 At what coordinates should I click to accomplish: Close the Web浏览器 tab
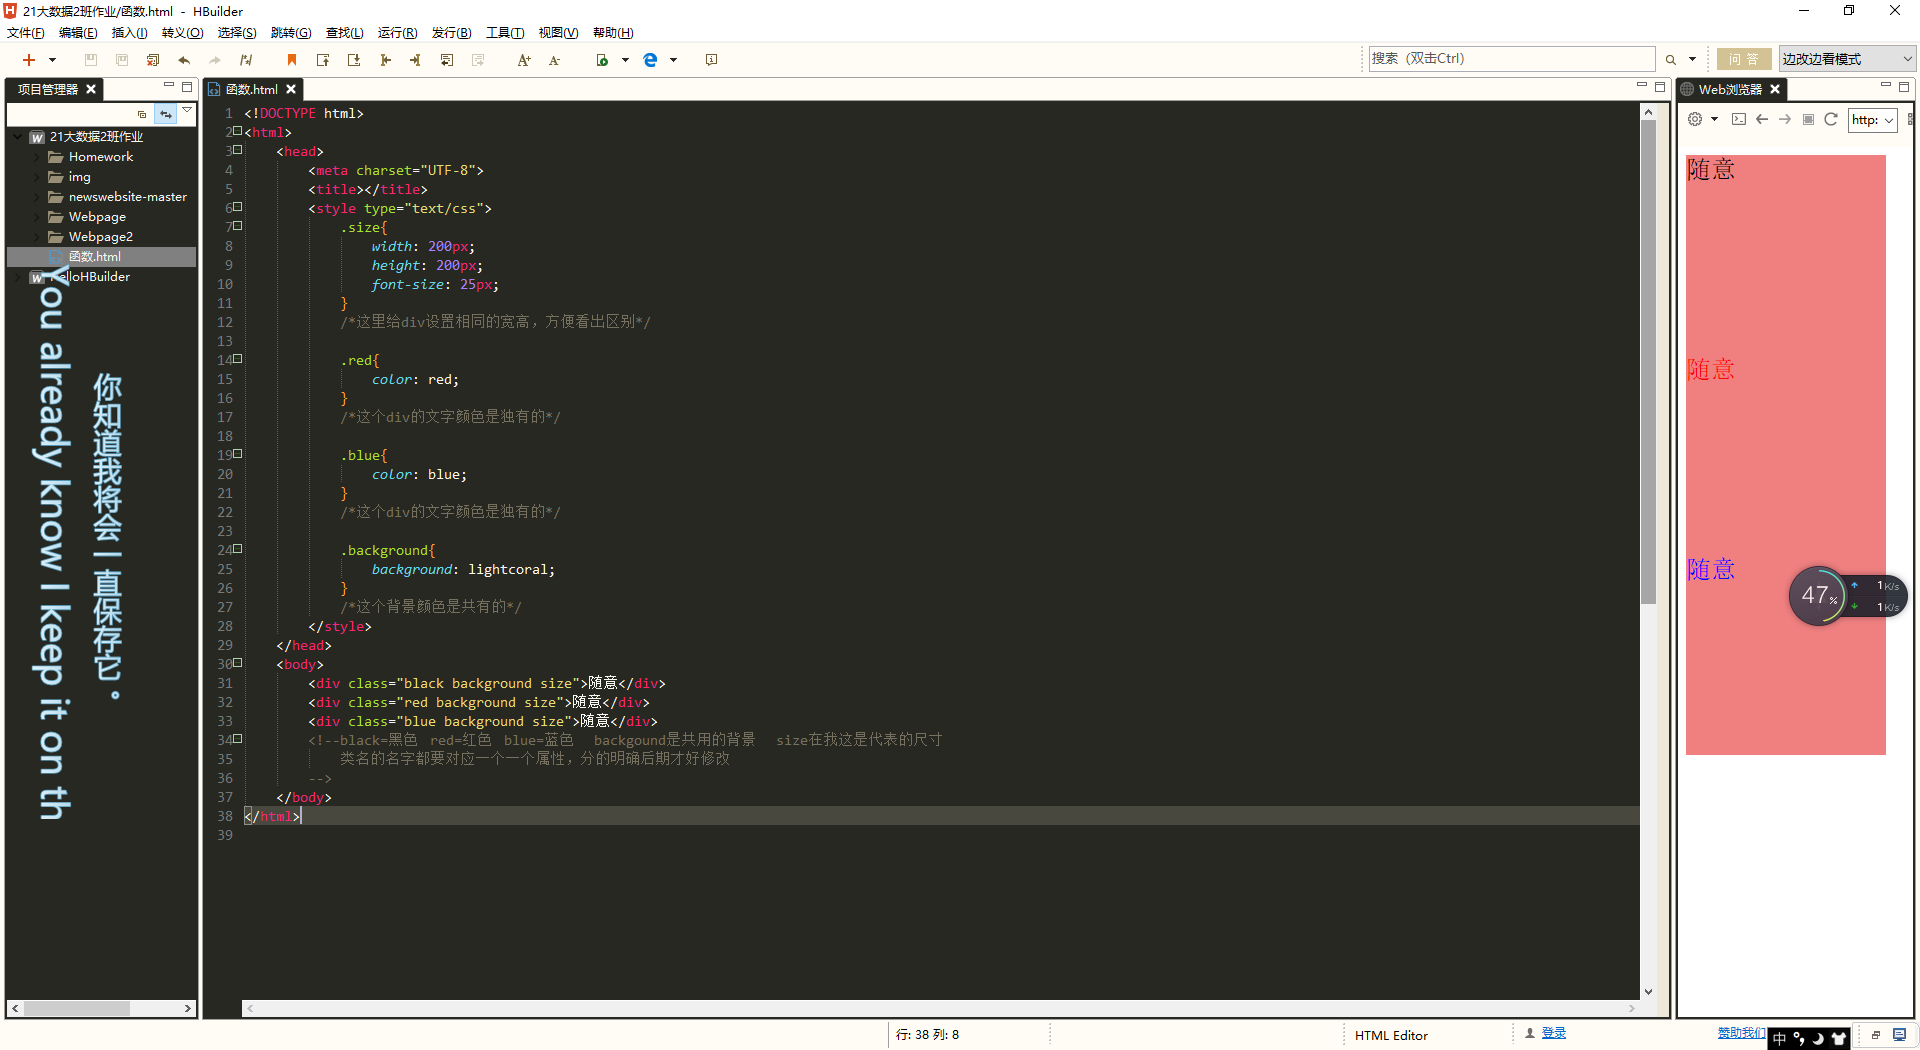coord(1775,89)
